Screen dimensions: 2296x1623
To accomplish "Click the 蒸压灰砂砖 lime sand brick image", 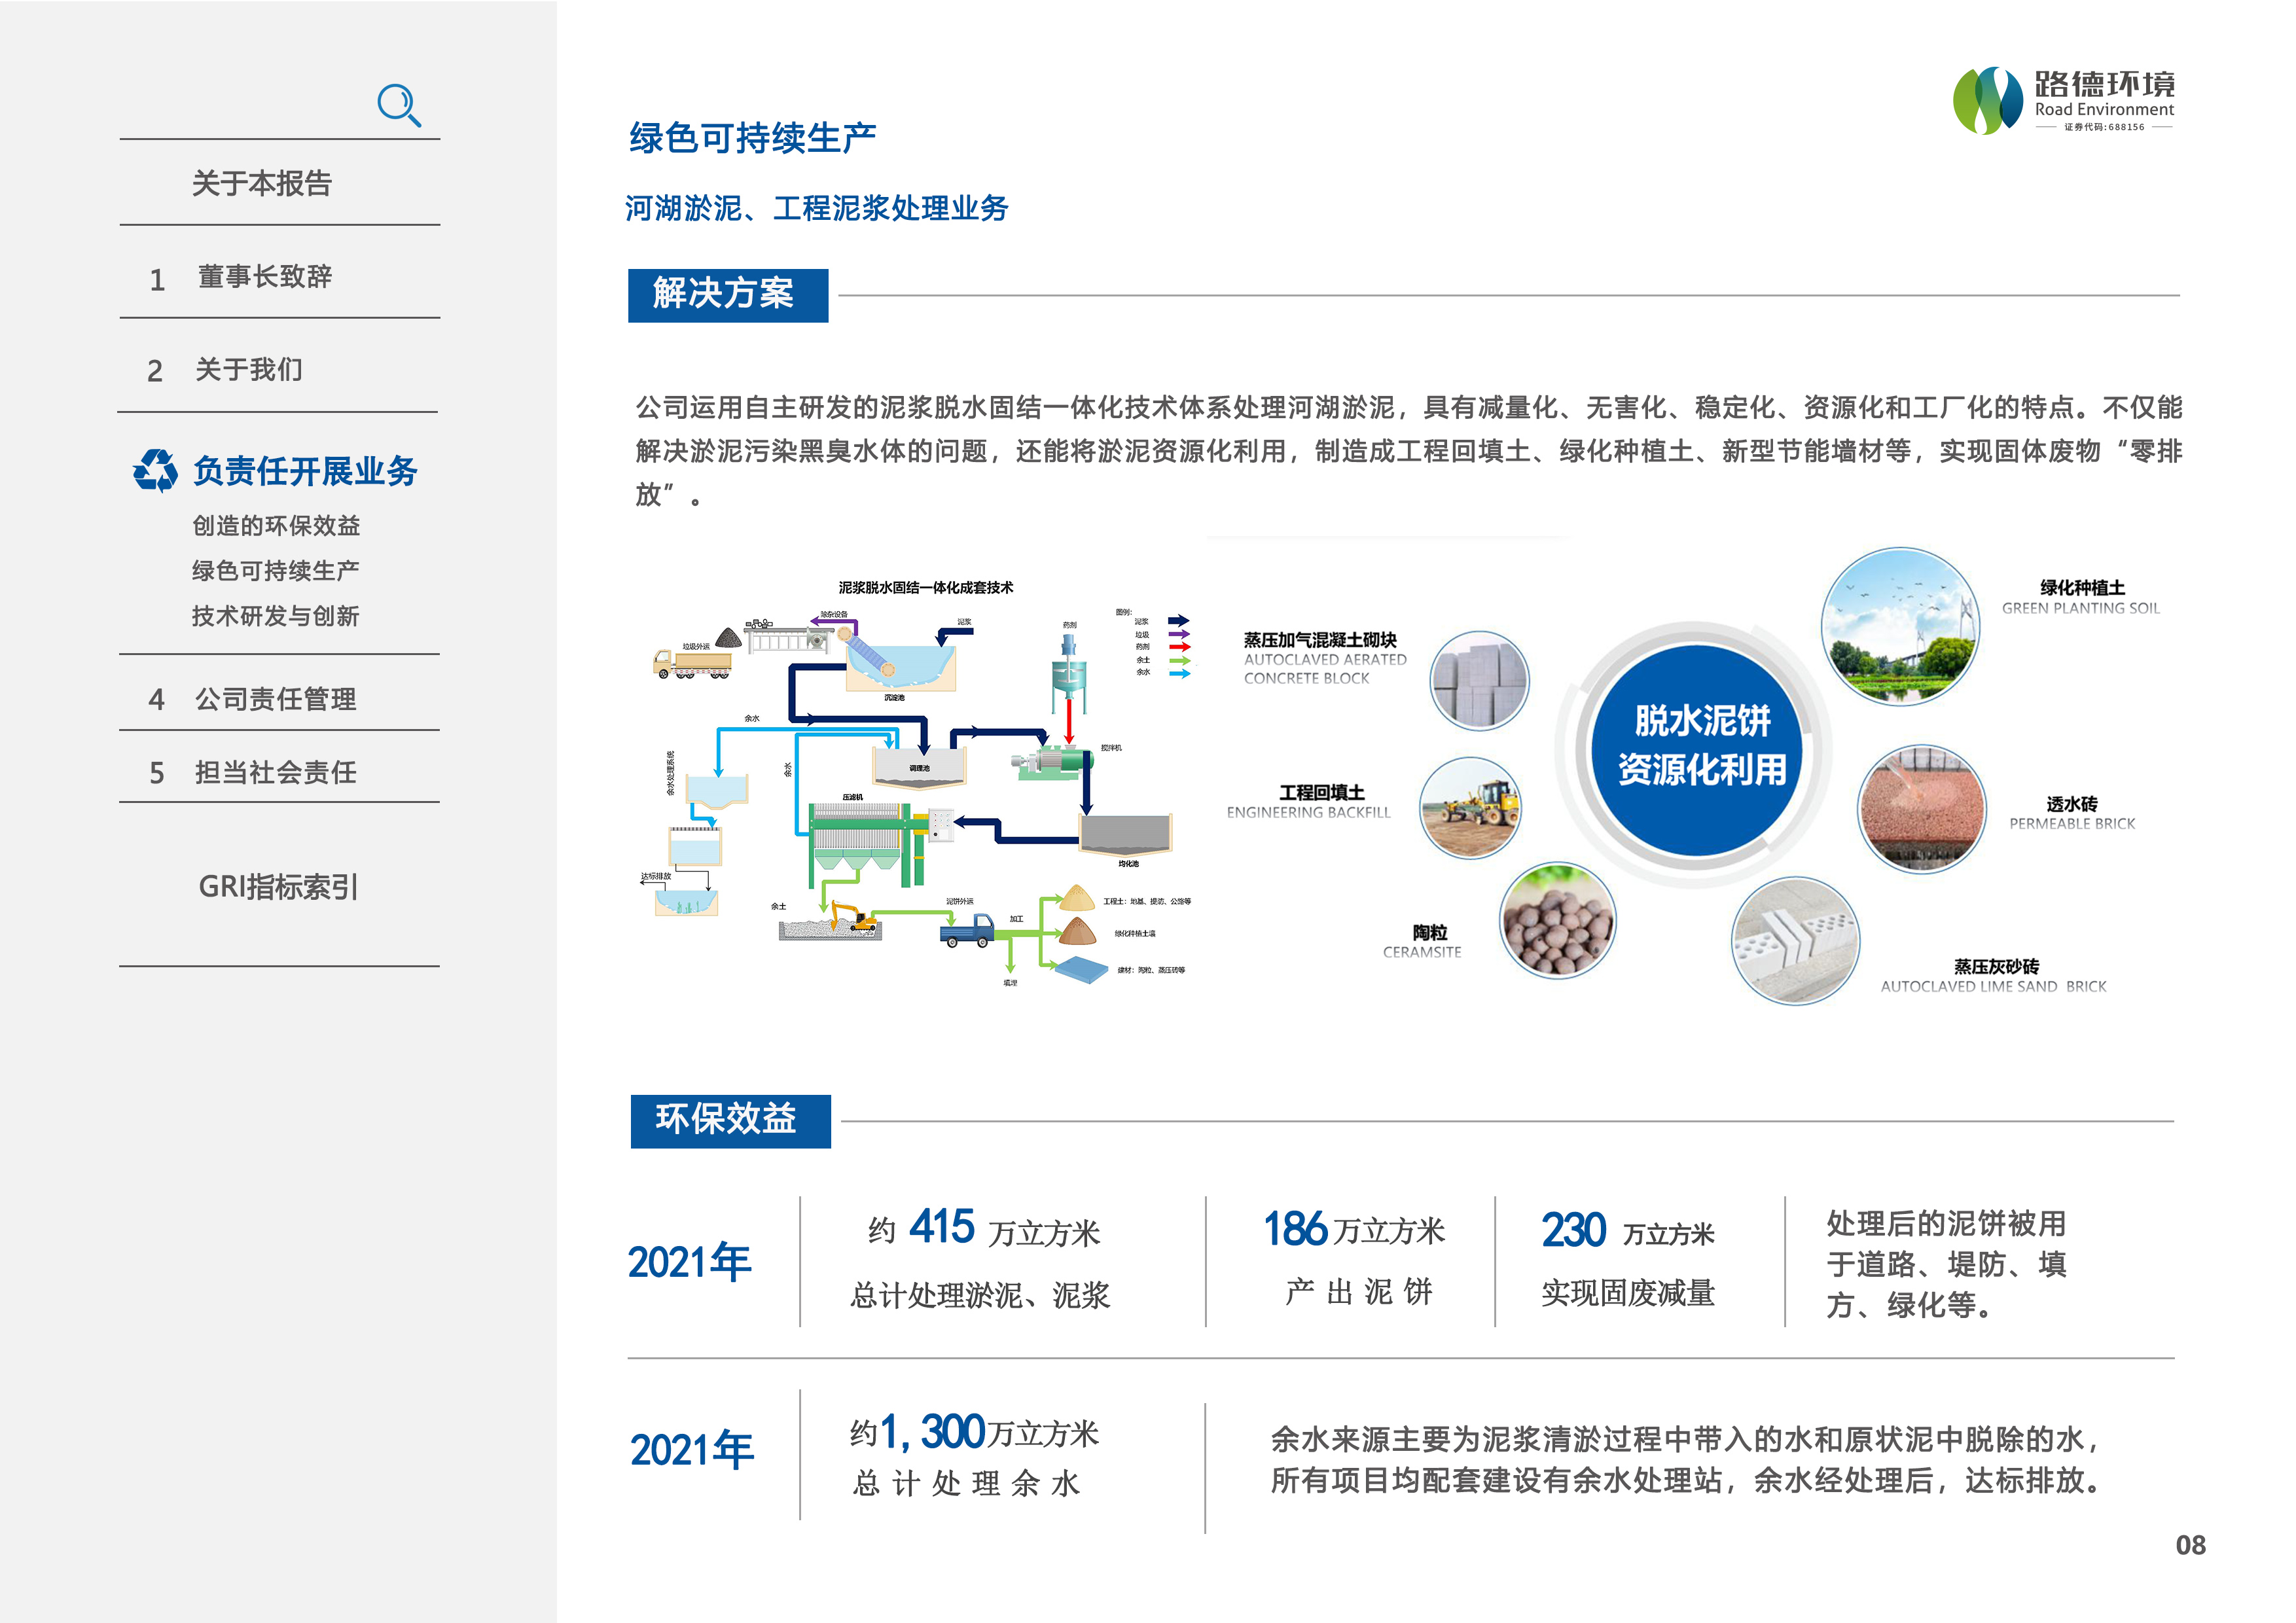I will tap(1795, 940).
